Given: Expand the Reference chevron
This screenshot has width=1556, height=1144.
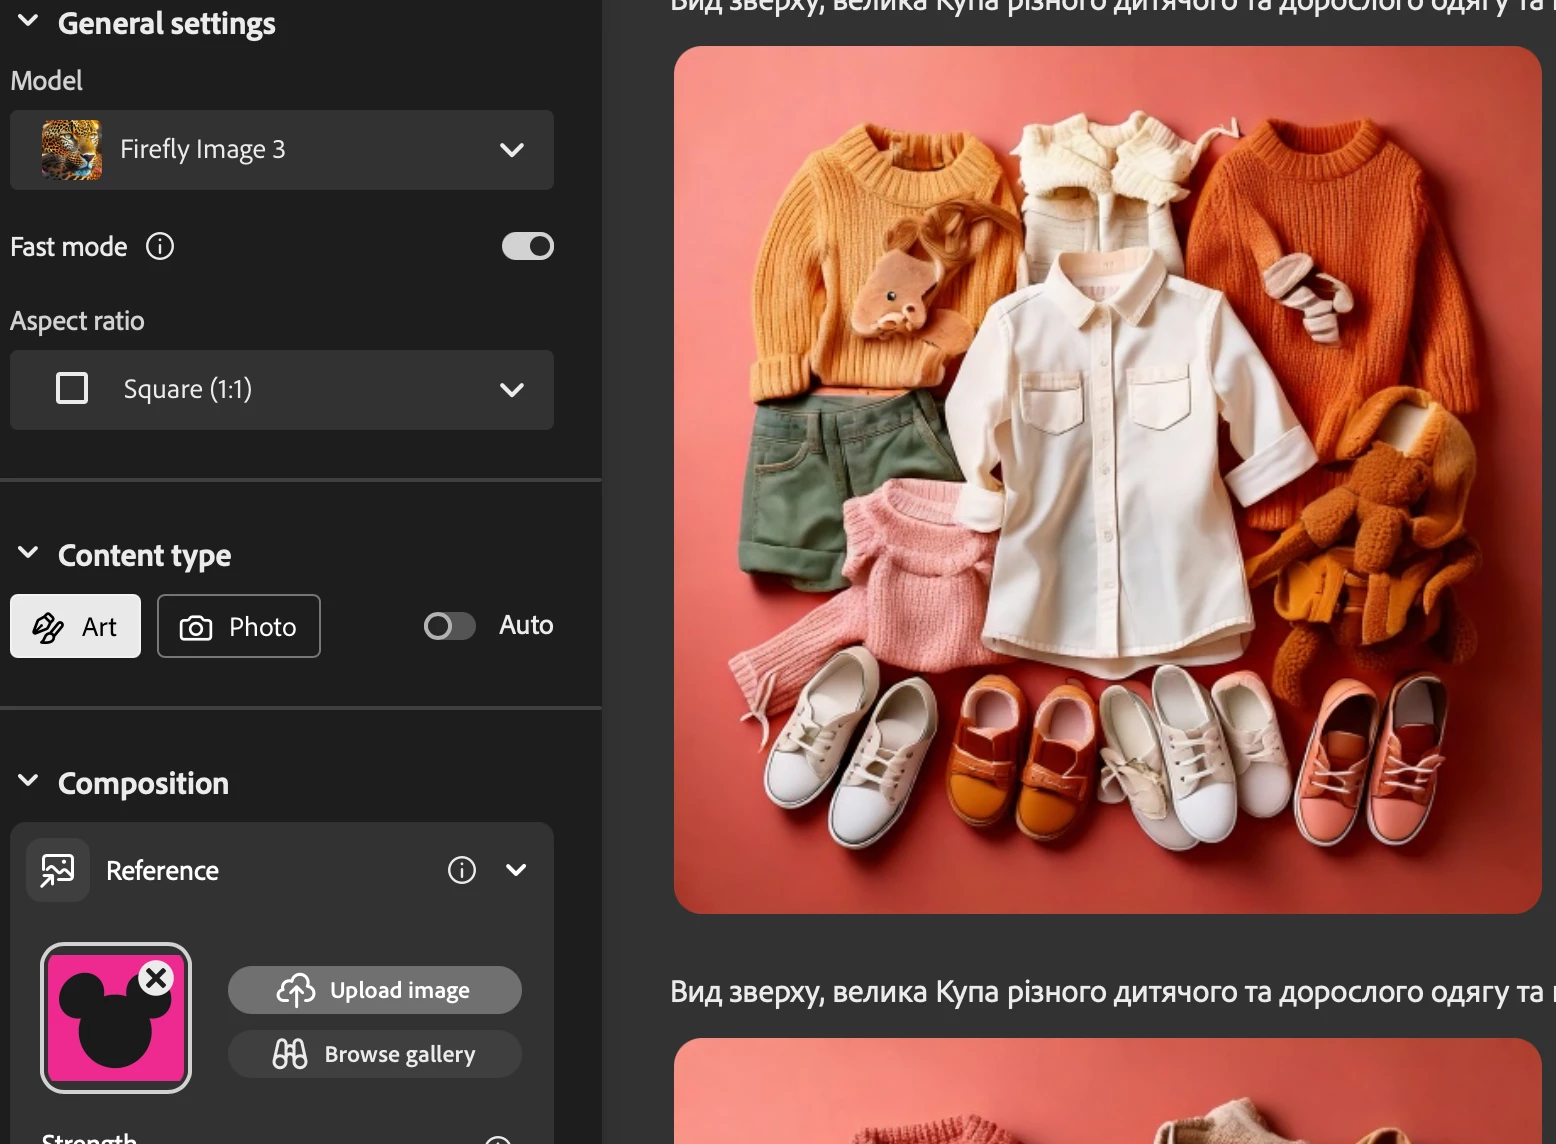Looking at the screenshot, I should [516, 870].
